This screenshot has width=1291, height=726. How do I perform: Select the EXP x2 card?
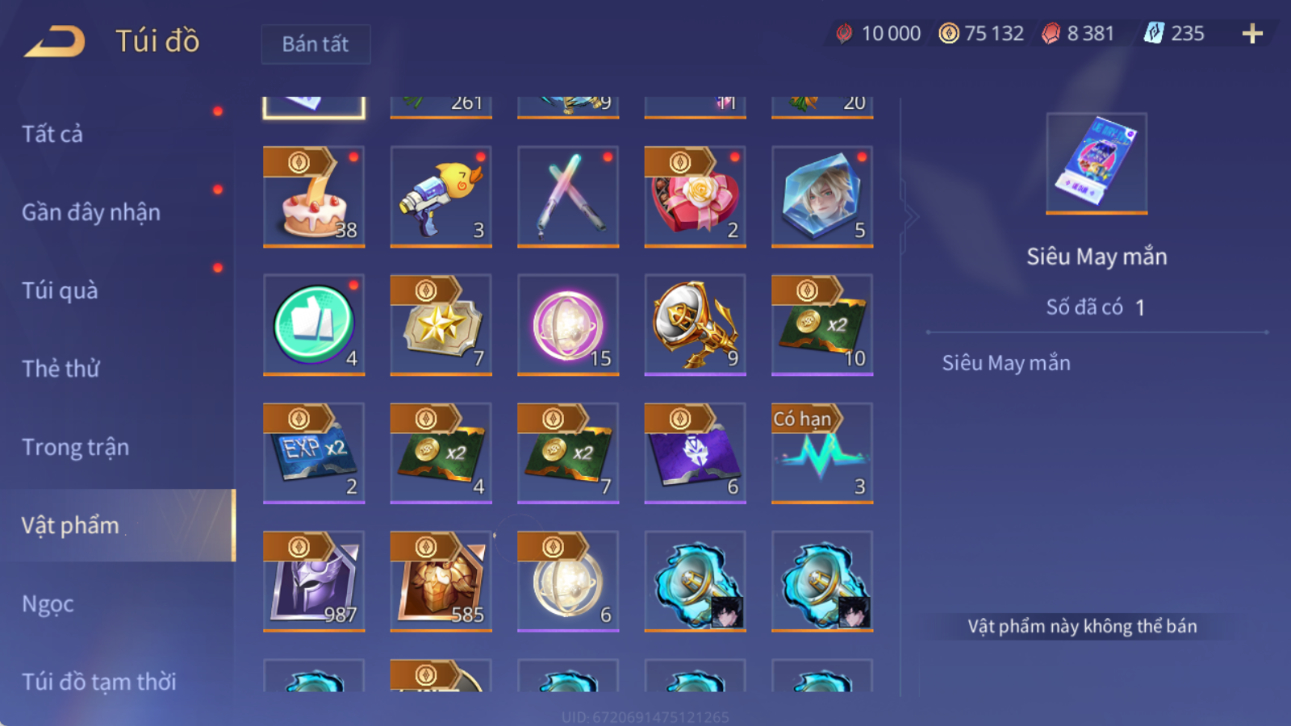(314, 453)
